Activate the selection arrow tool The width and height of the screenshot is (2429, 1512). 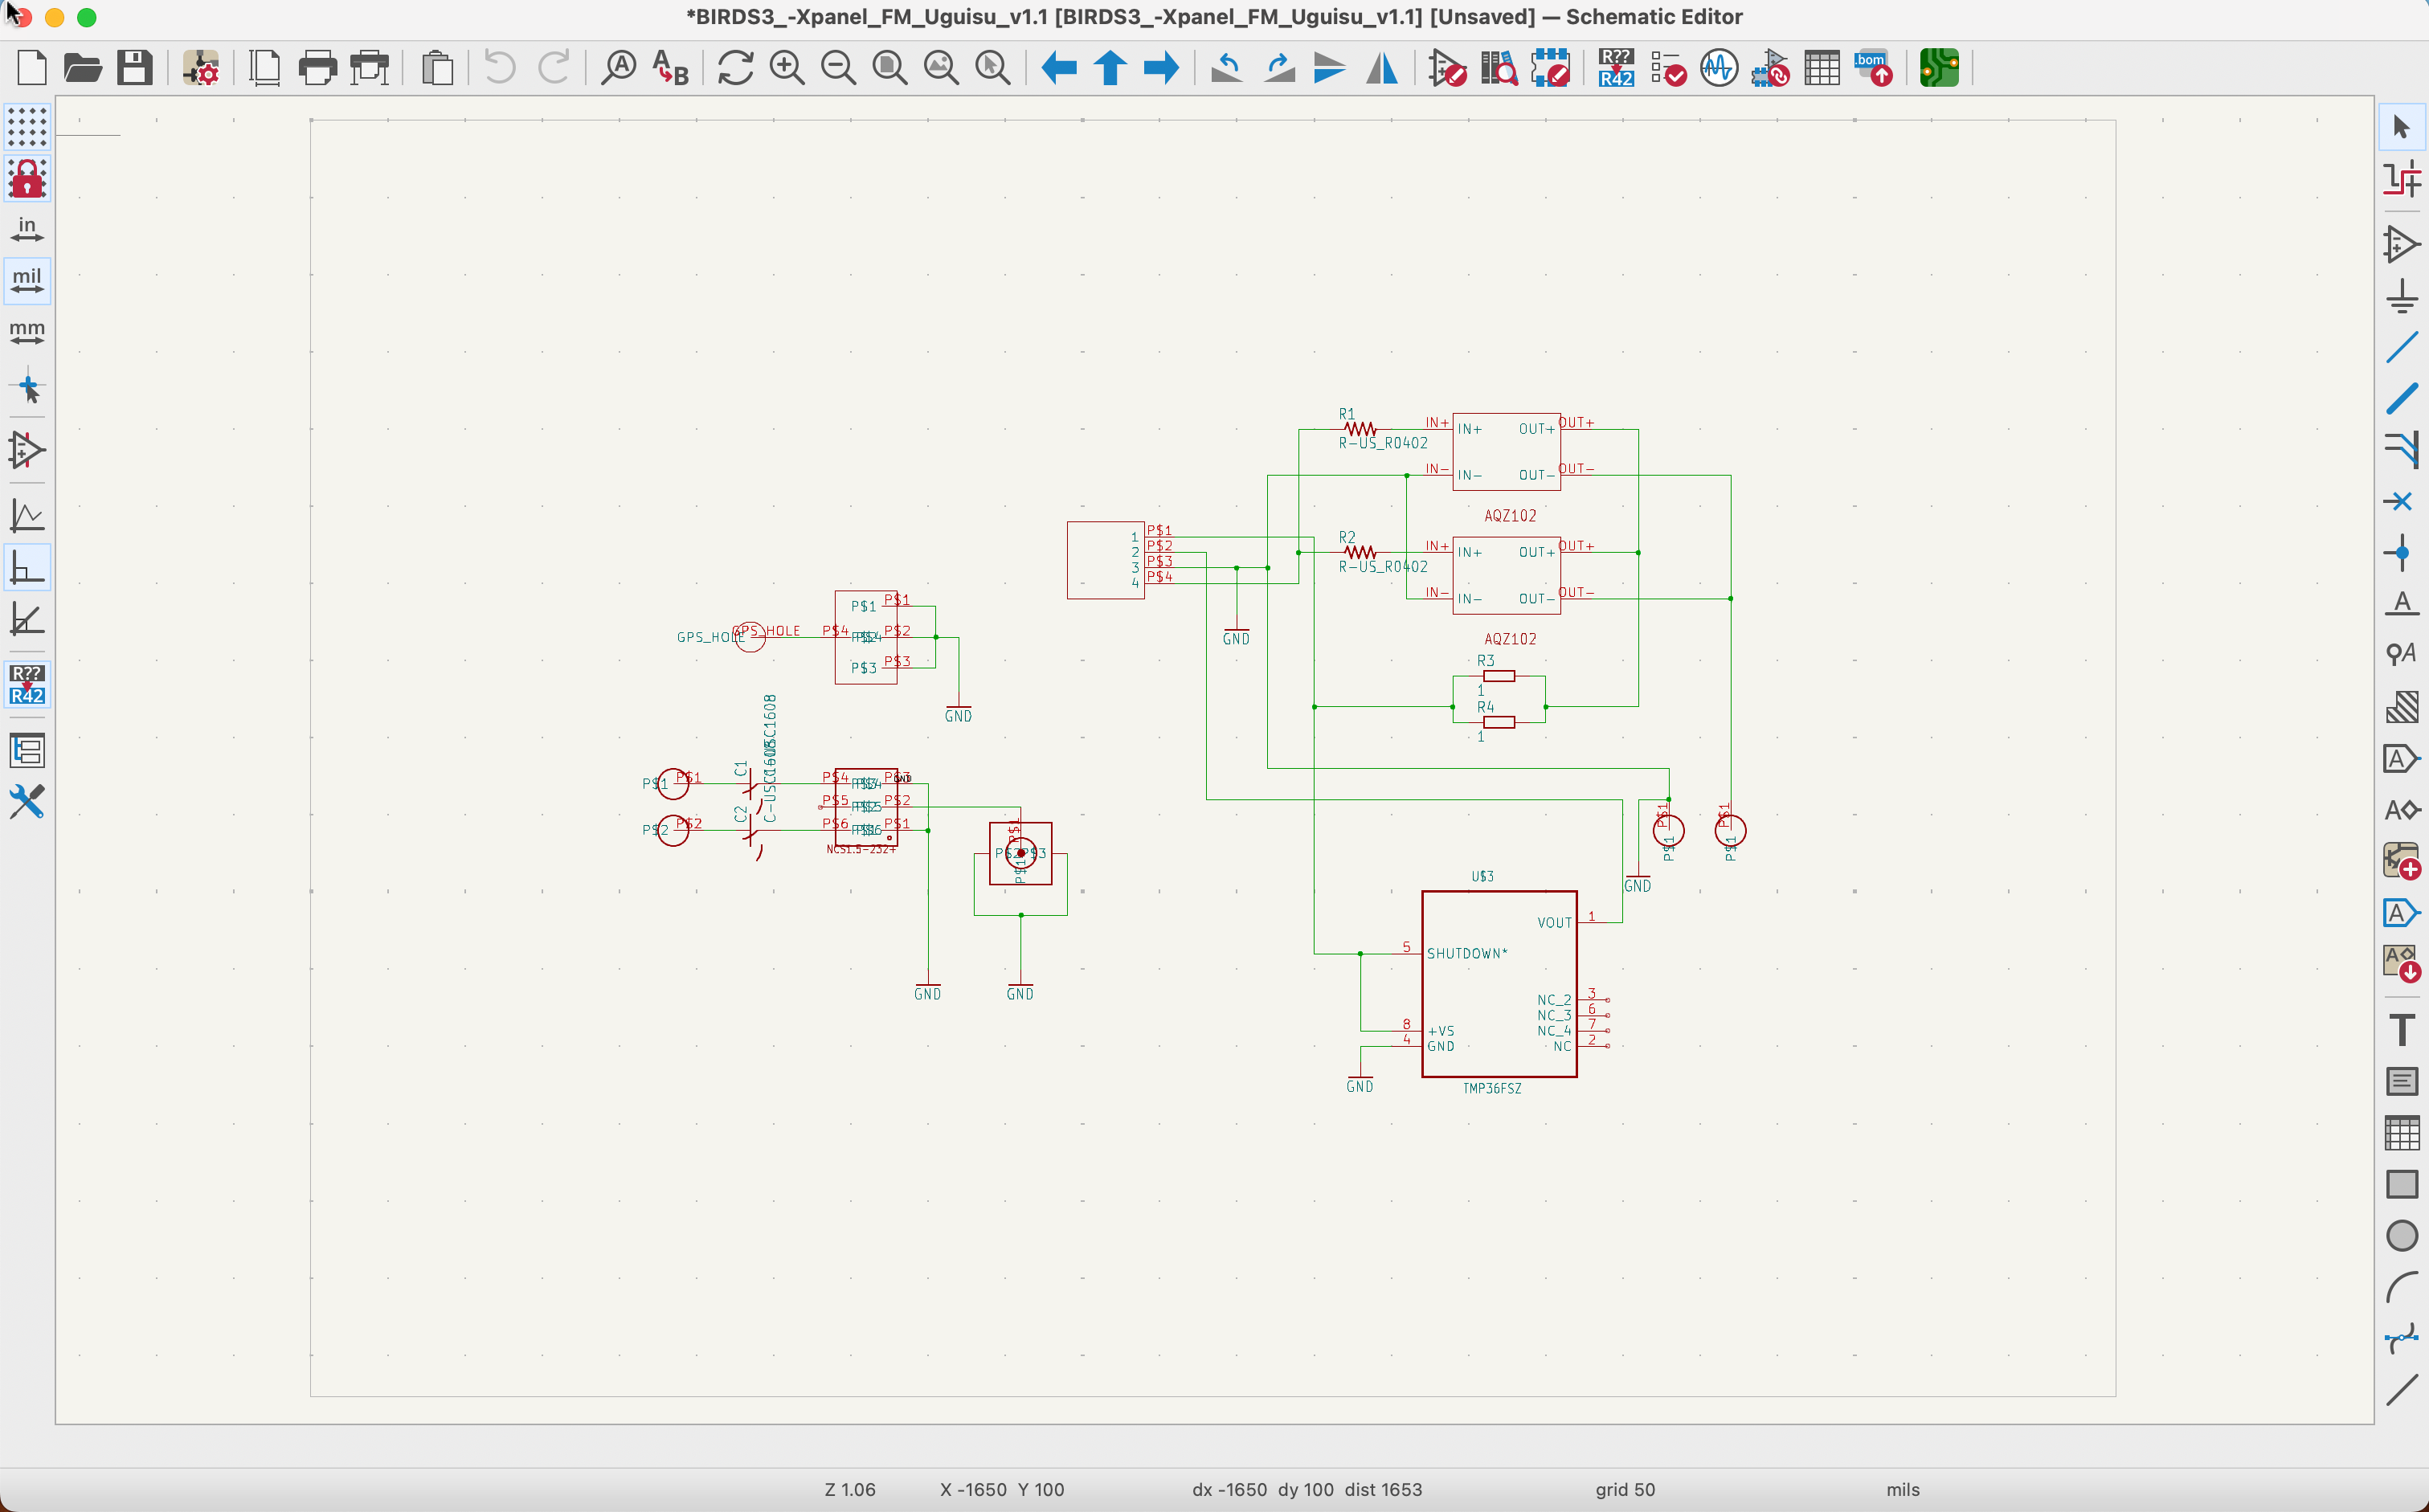2402,127
